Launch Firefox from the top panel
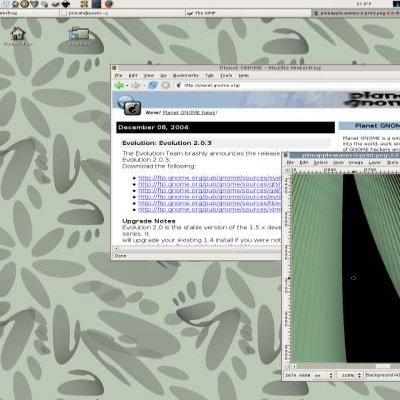 click(108, 4)
